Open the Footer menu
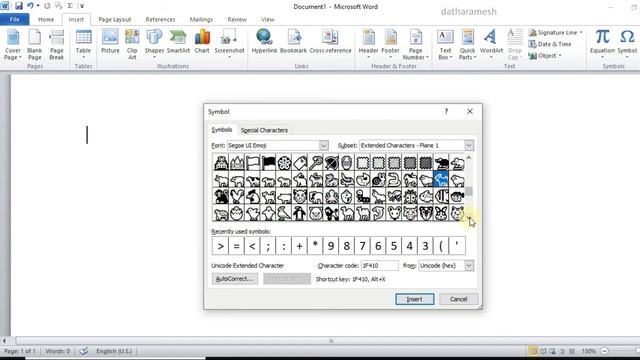This screenshot has height=360, width=640. [390, 44]
